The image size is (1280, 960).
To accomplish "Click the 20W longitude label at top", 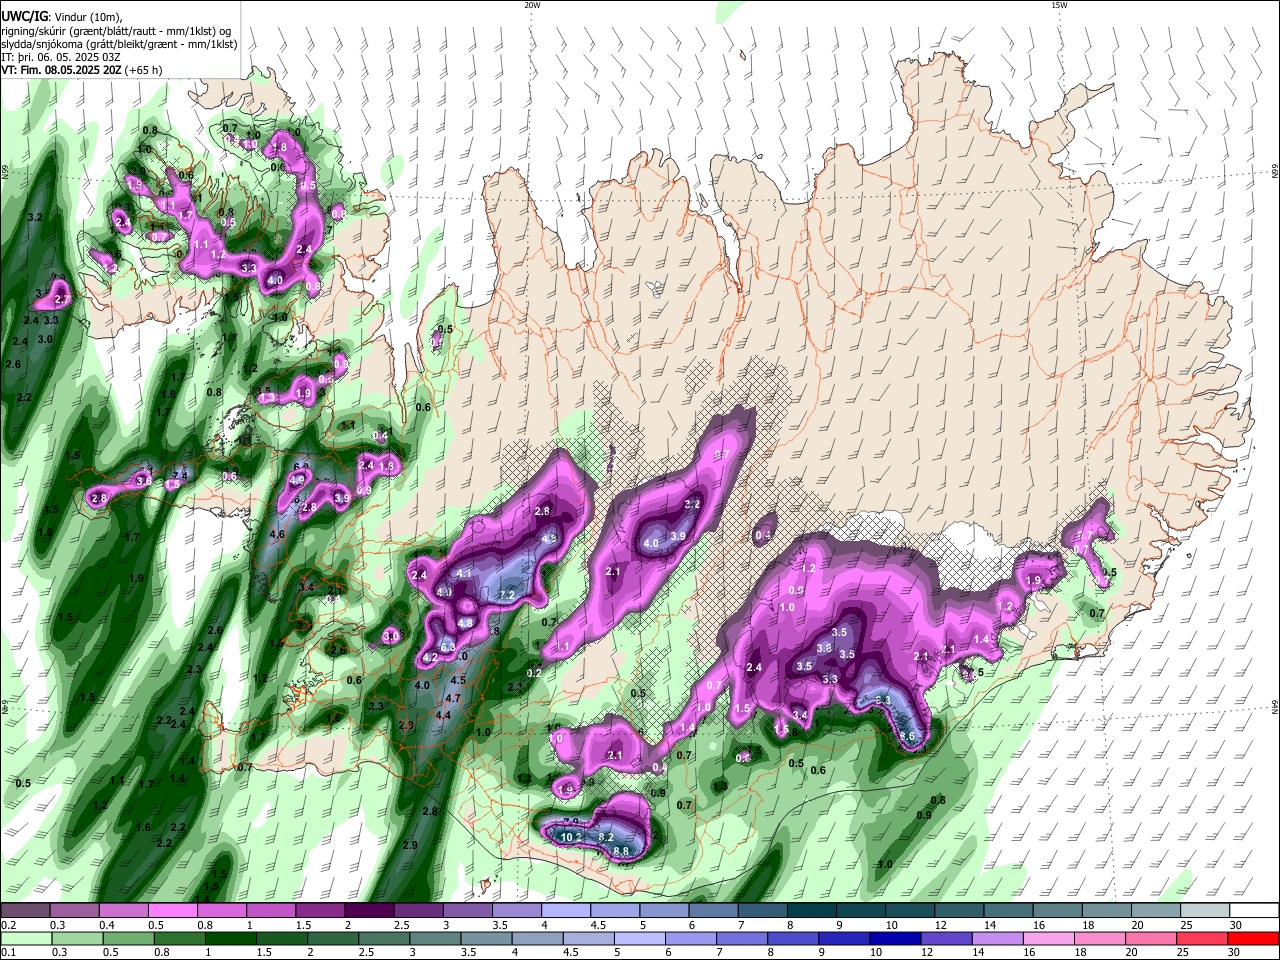I will [x=532, y=5].
